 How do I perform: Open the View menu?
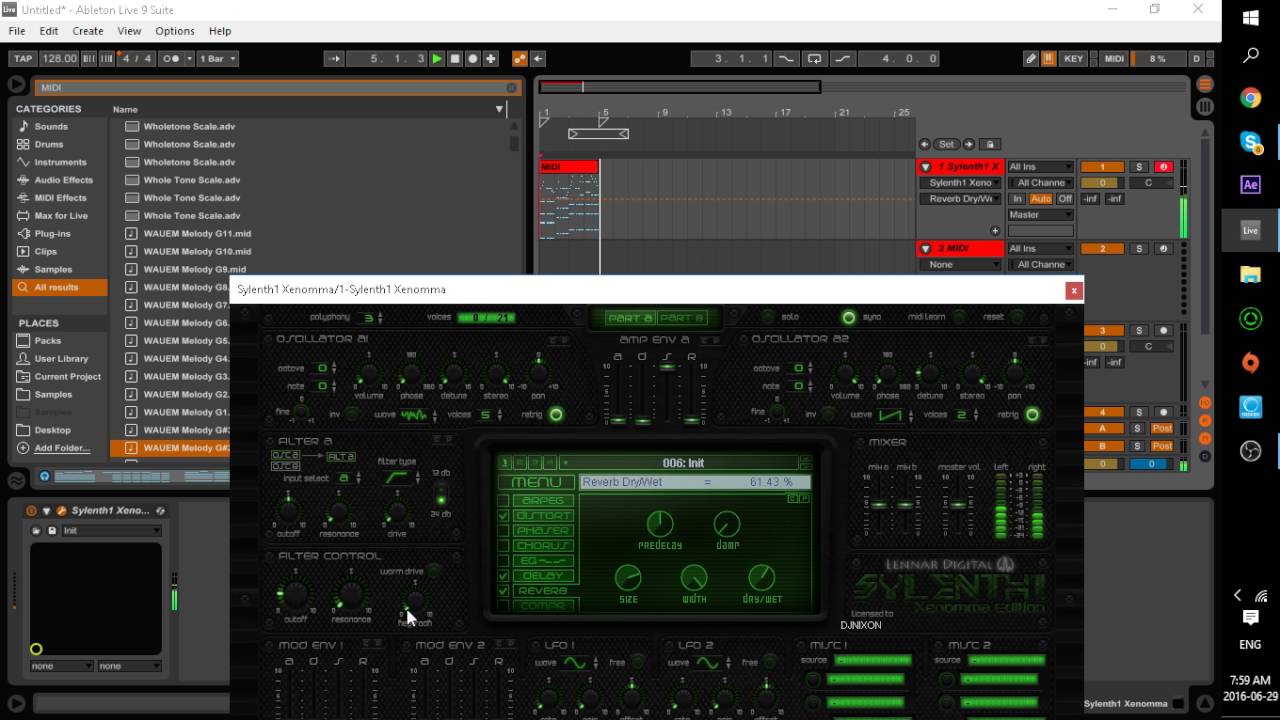tap(129, 31)
